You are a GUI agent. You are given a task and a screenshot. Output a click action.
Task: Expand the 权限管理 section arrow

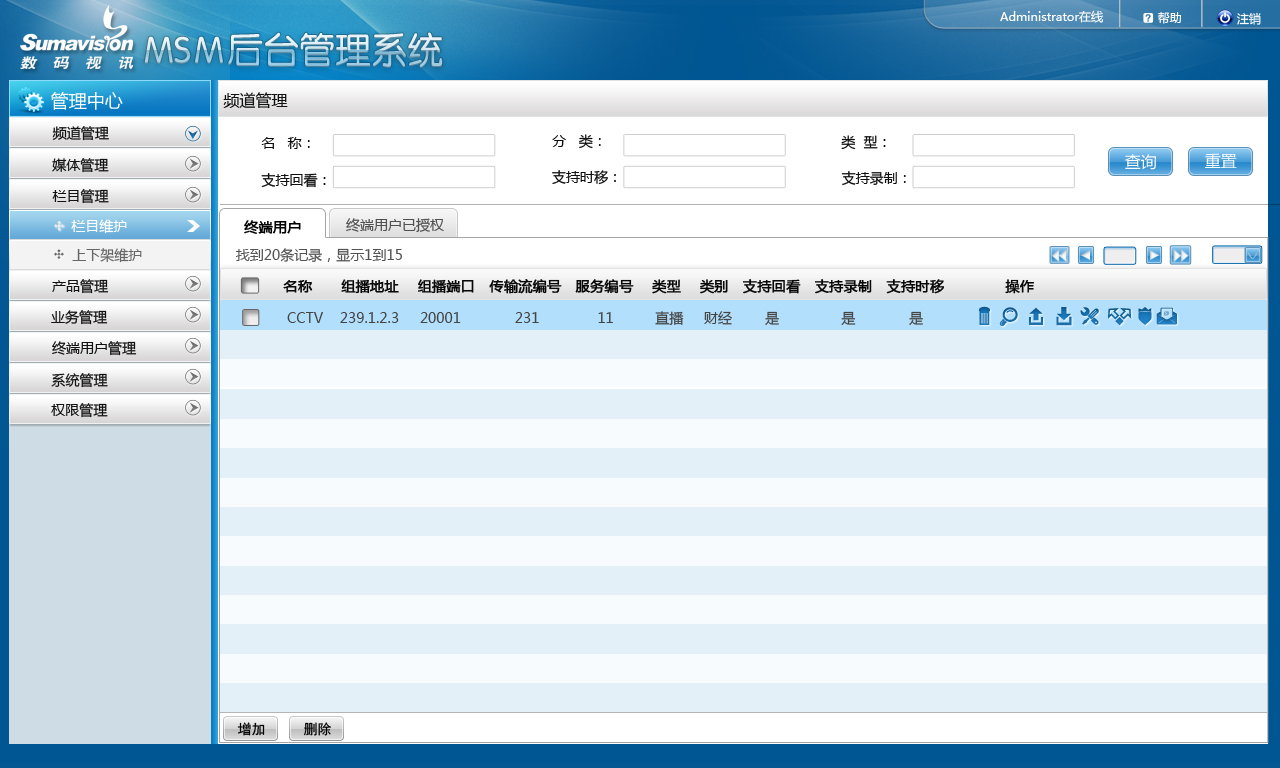[x=193, y=408]
